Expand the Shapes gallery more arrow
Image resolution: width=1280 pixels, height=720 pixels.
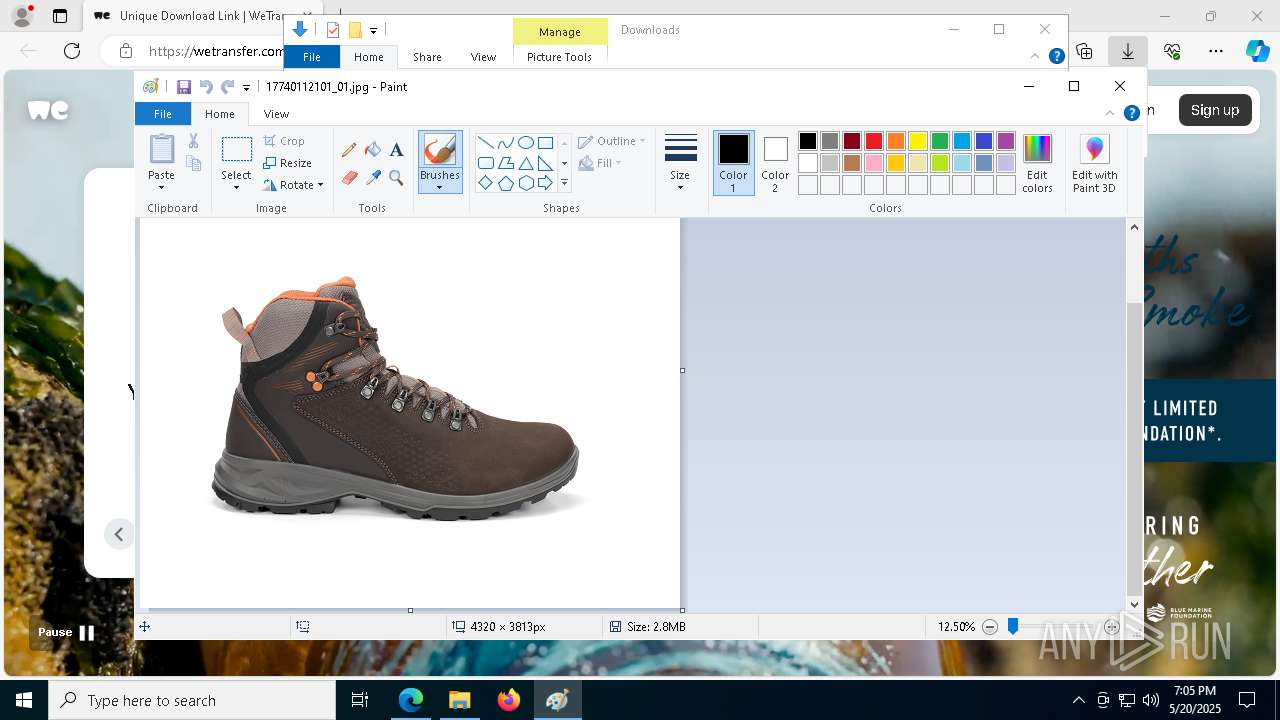point(564,183)
